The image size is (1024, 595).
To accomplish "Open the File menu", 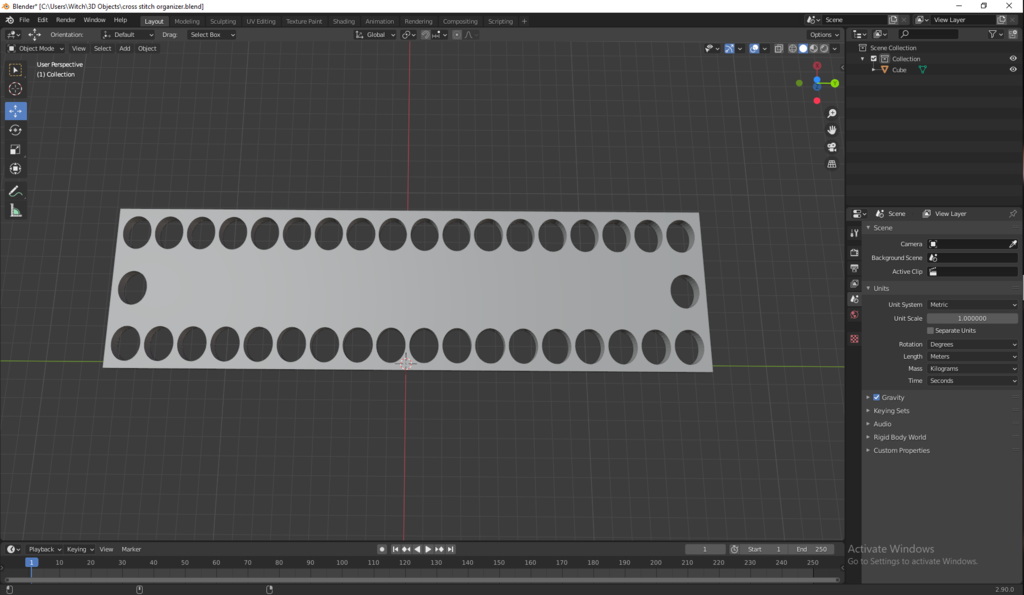I will 24,20.
